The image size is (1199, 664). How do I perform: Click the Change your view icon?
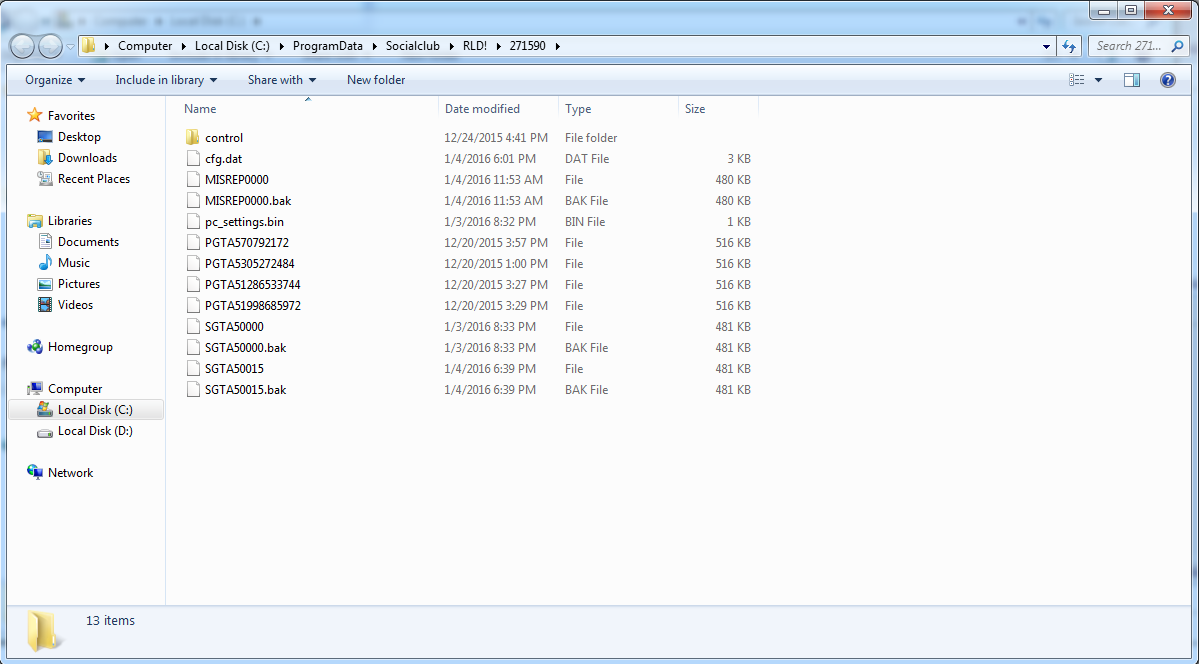[x=1077, y=80]
